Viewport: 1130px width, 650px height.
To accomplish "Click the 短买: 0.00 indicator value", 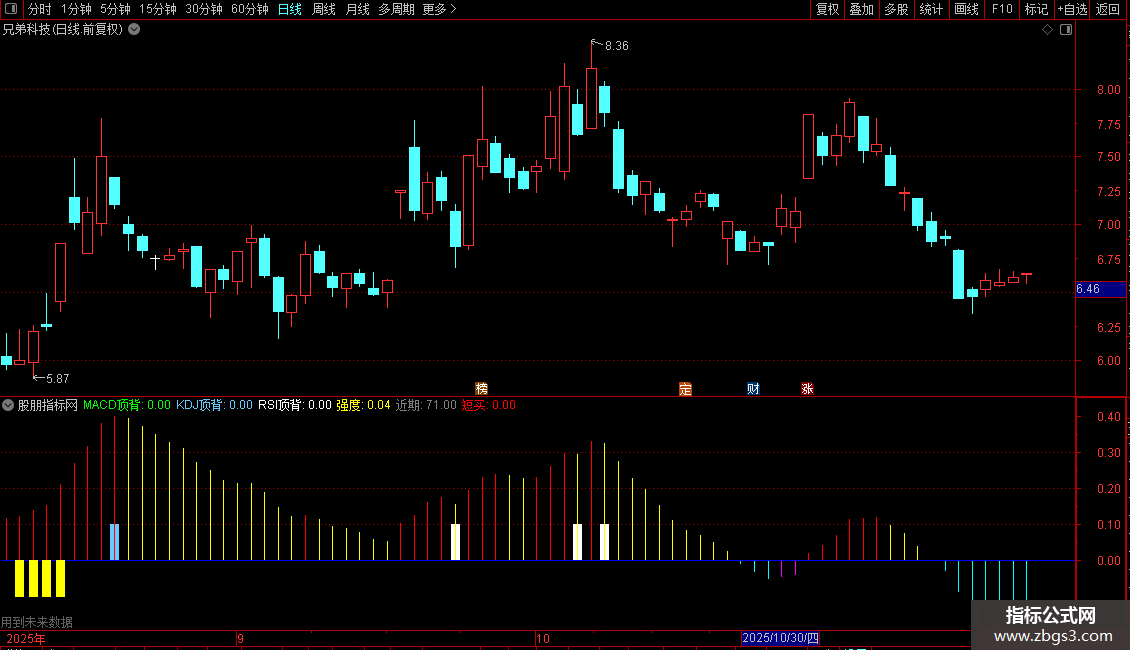I will (489, 405).
